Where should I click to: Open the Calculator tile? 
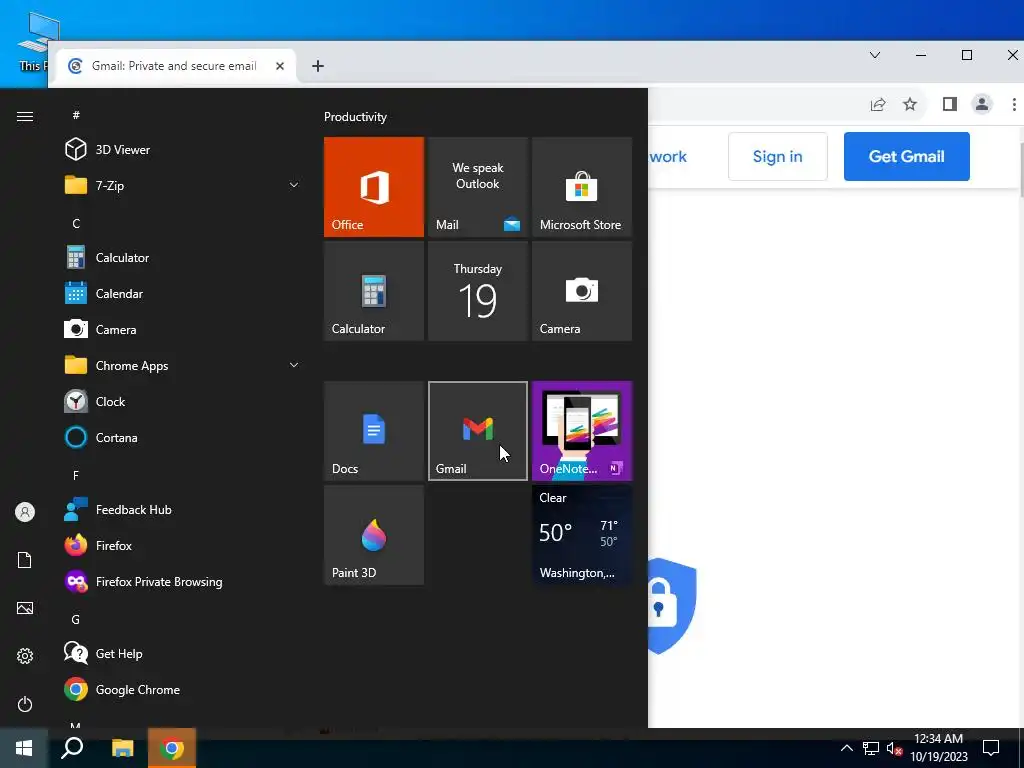[x=374, y=291]
